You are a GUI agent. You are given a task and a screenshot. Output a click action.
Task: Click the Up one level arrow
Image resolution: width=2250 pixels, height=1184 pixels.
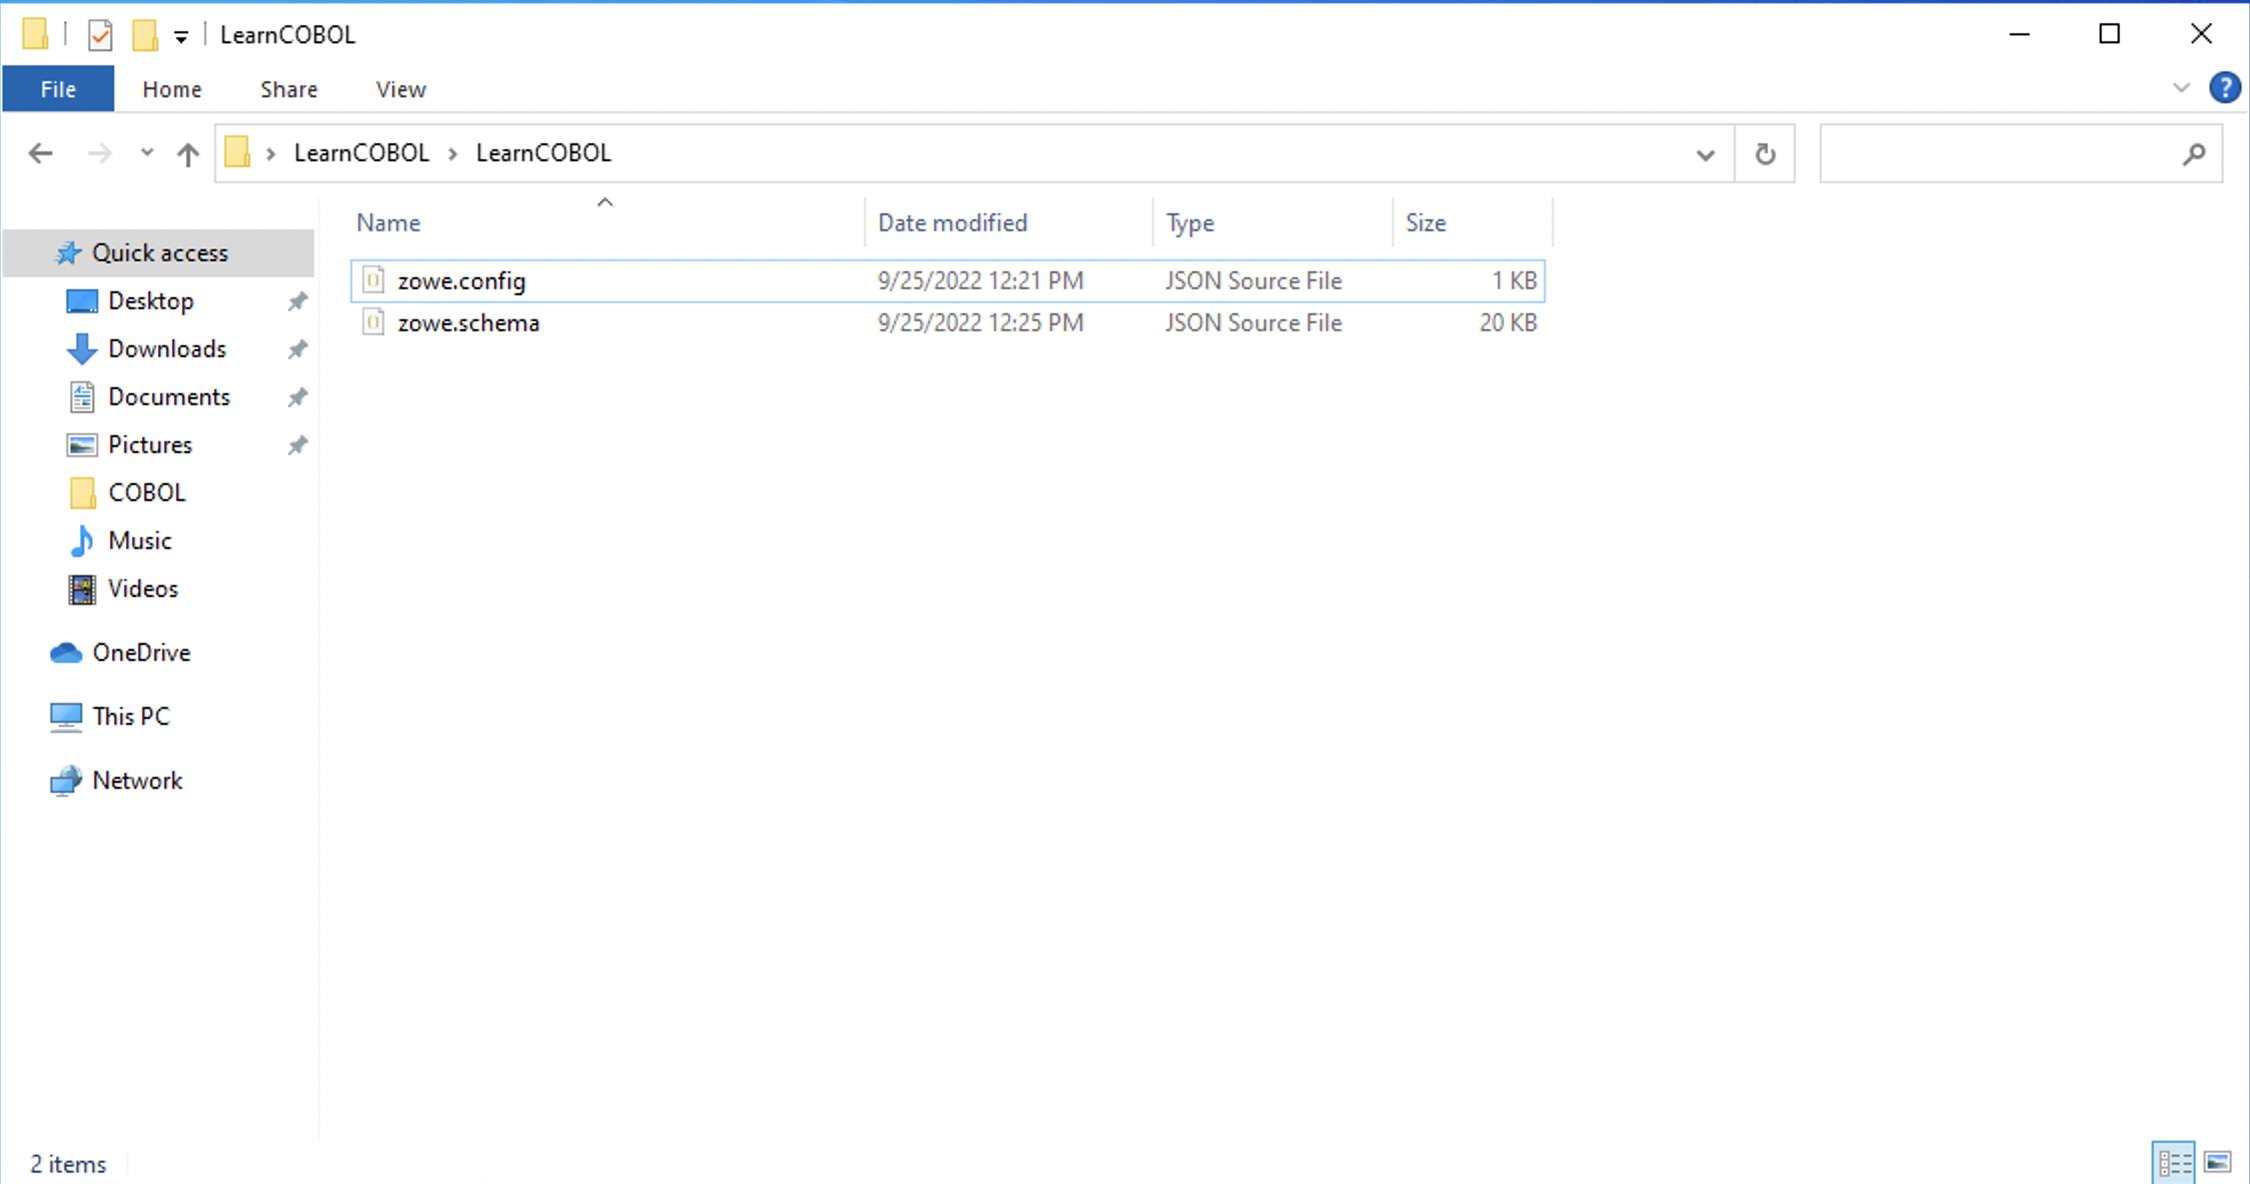pyautogui.click(x=187, y=153)
